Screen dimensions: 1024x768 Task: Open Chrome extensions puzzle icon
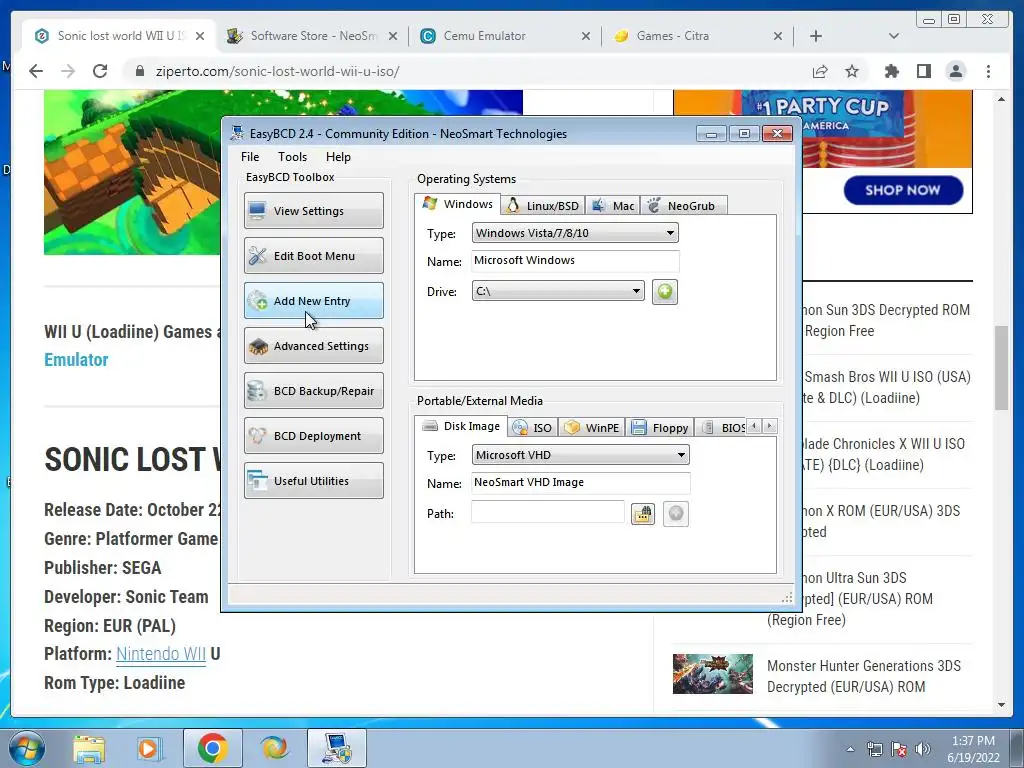891,71
